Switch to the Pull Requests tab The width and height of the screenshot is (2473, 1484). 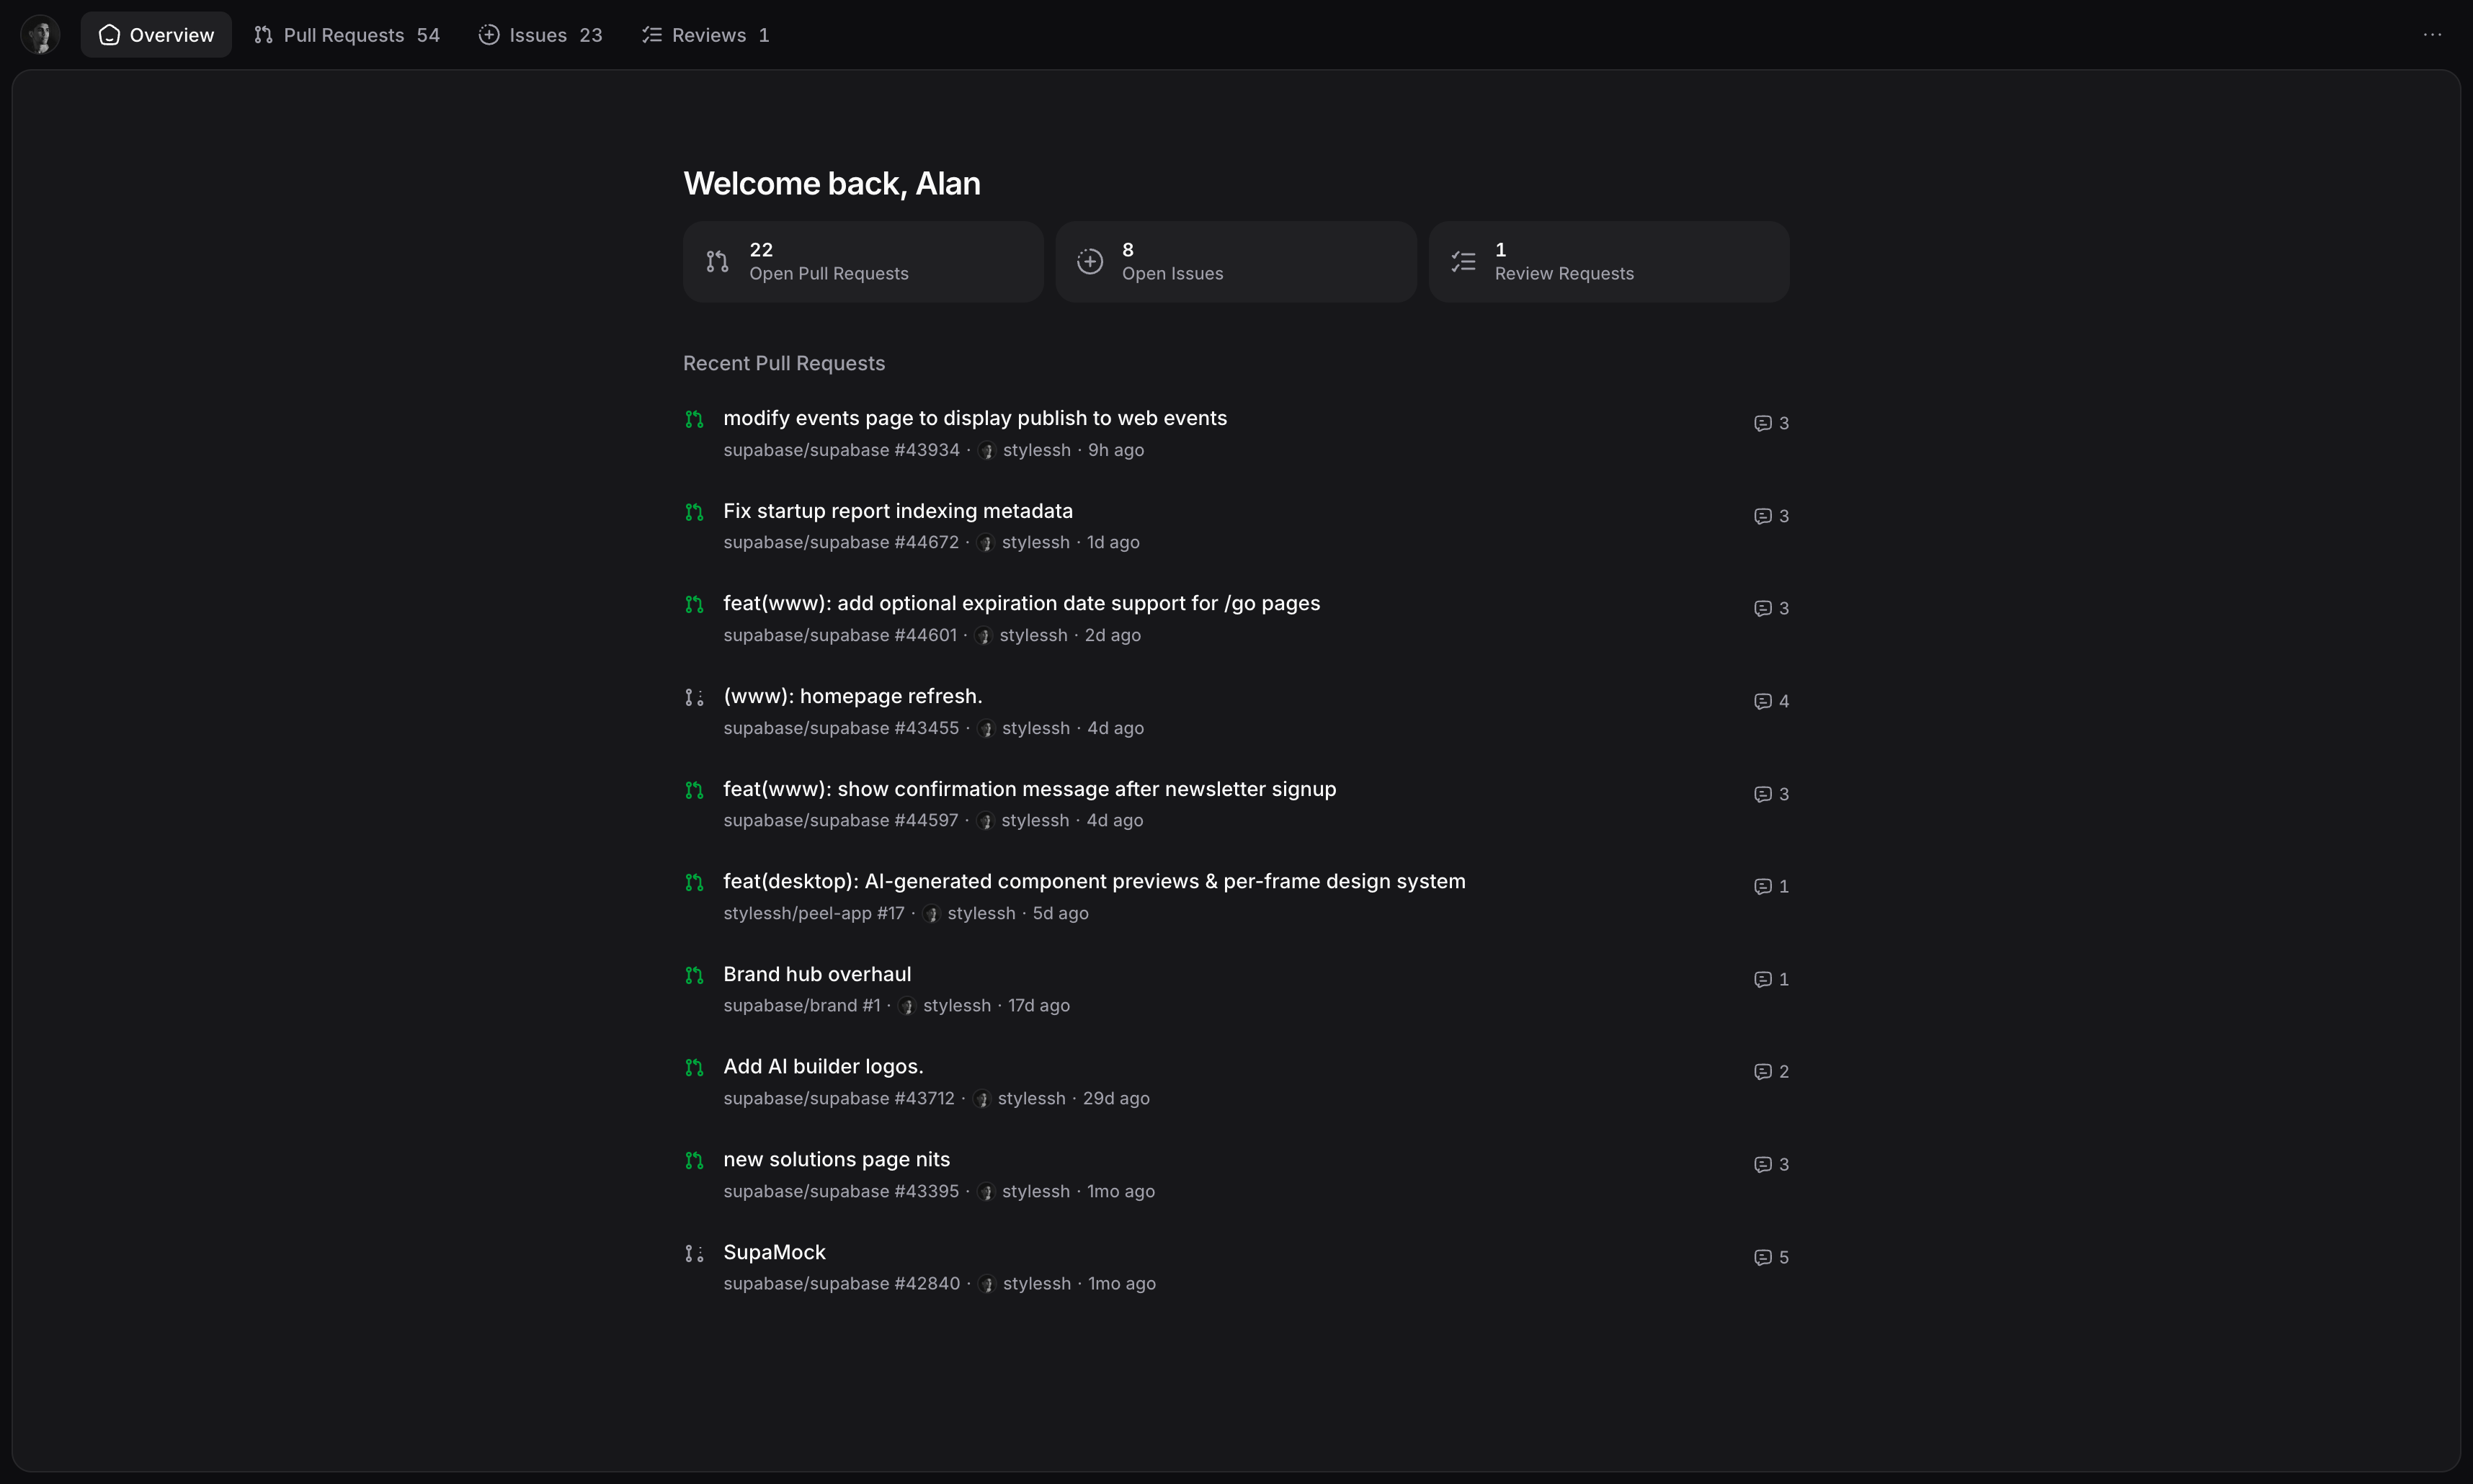(346, 35)
